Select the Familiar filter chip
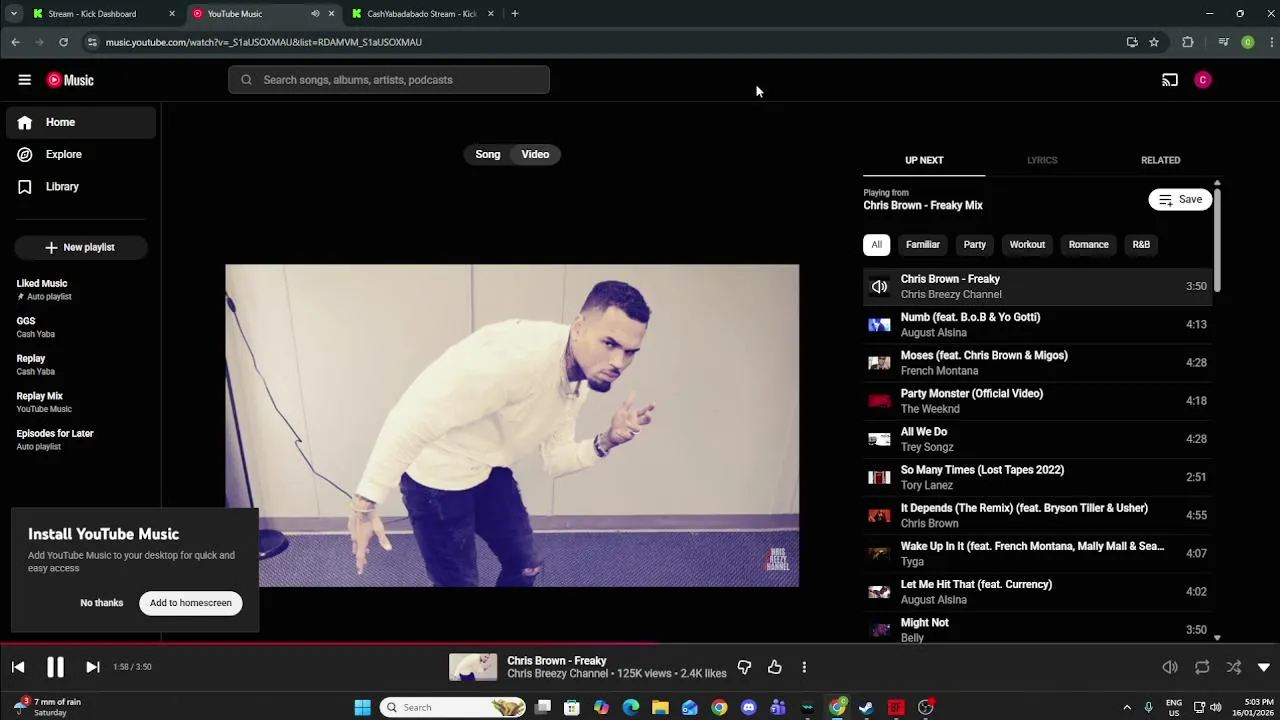The height and width of the screenshot is (720, 1280). point(922,244)
